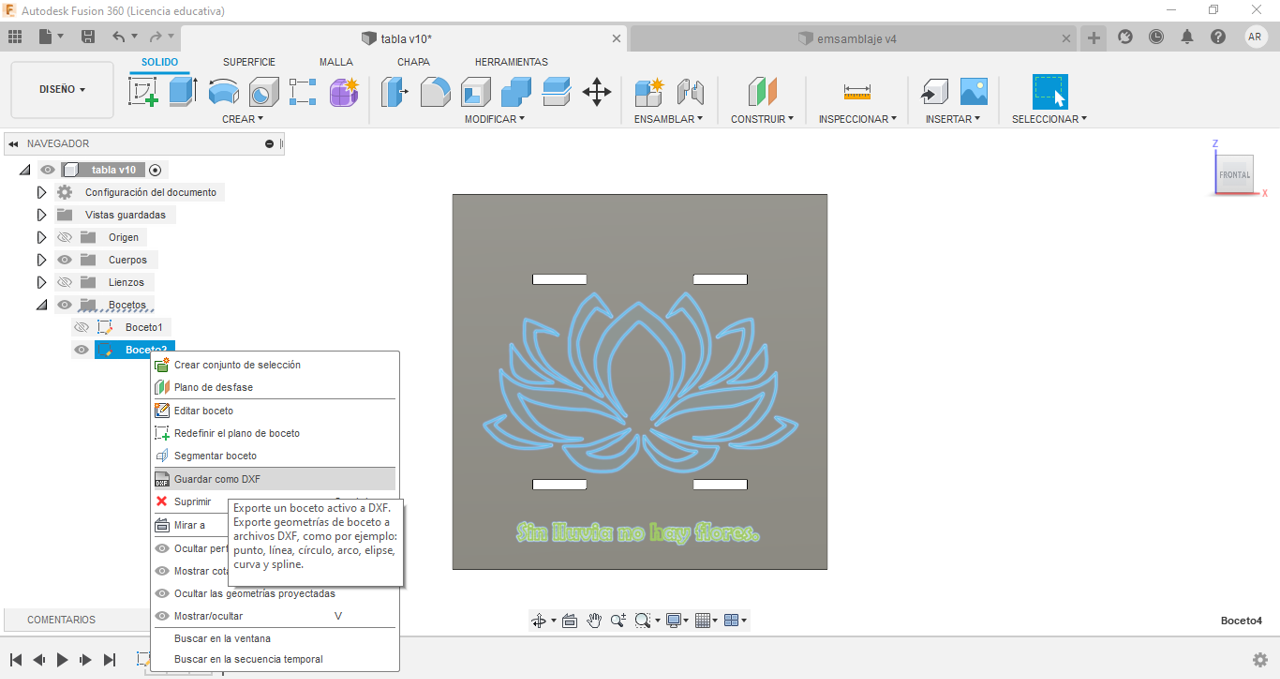Choose Guardar como DXF
This screenshot has height=679, width=1280.
274,479
